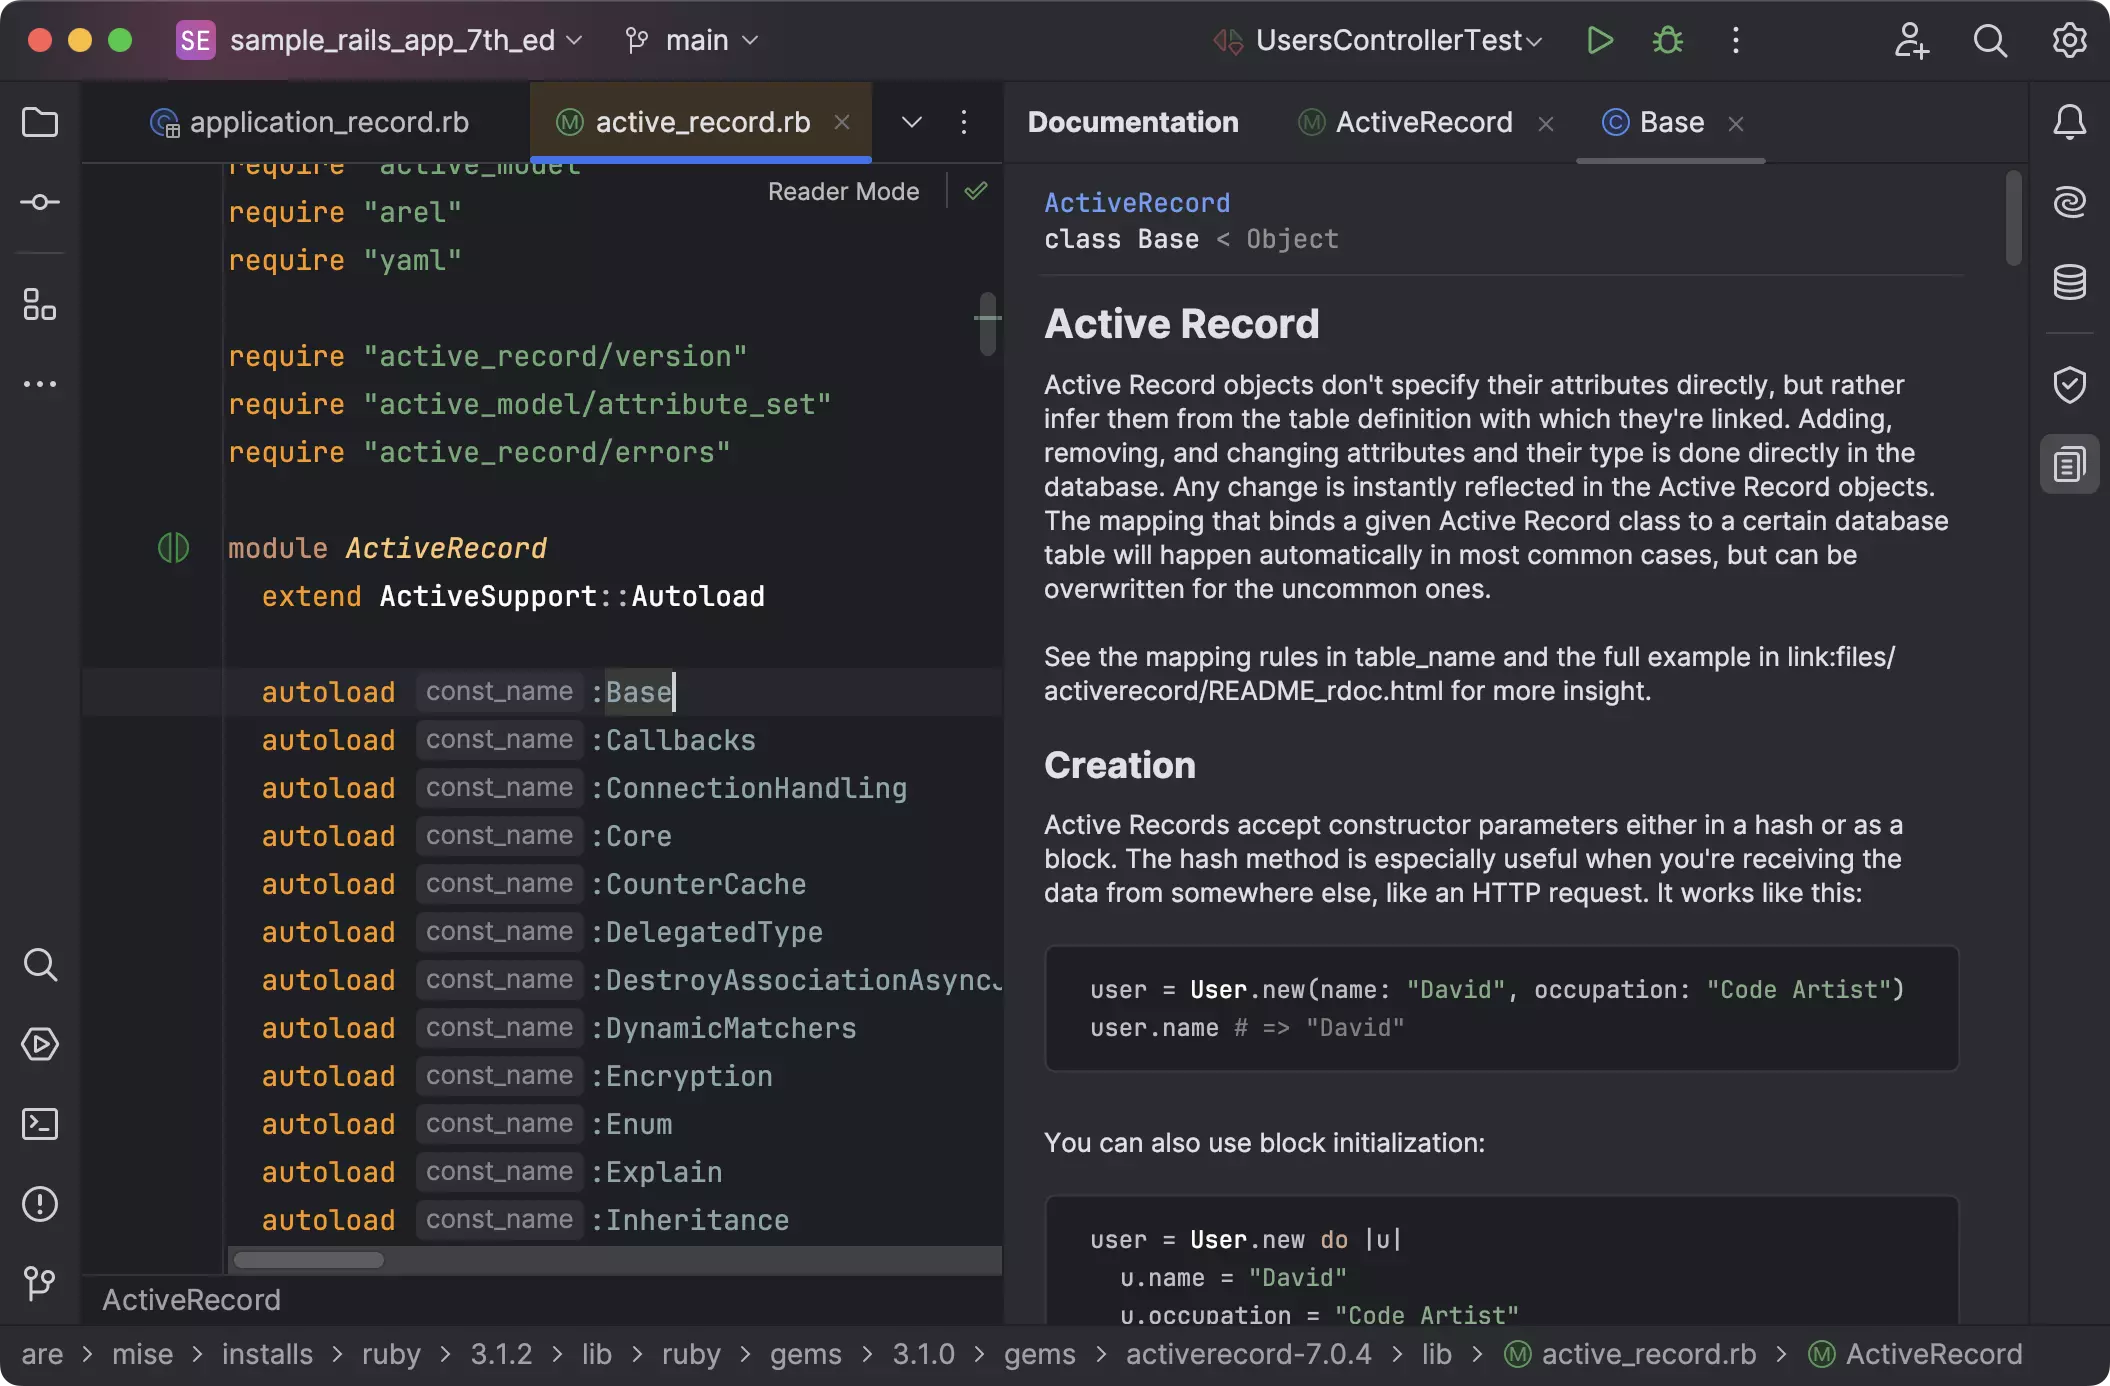The image size is (2110, 1386).
Task: Click the green inspections checkmark widget
Action: (976, 191)
